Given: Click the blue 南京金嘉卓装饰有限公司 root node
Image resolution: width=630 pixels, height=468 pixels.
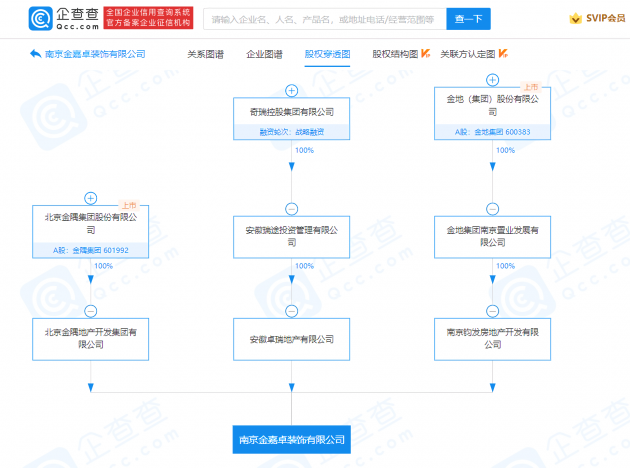Looking at the screenshot, I should pos(291,439).
